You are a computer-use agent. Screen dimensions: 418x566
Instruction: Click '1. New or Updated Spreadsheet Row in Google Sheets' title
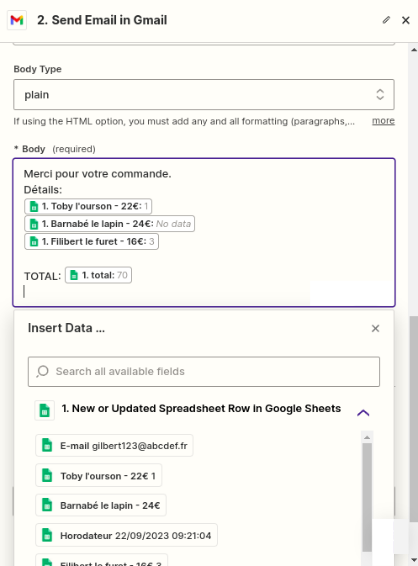[x=201, y=409]
